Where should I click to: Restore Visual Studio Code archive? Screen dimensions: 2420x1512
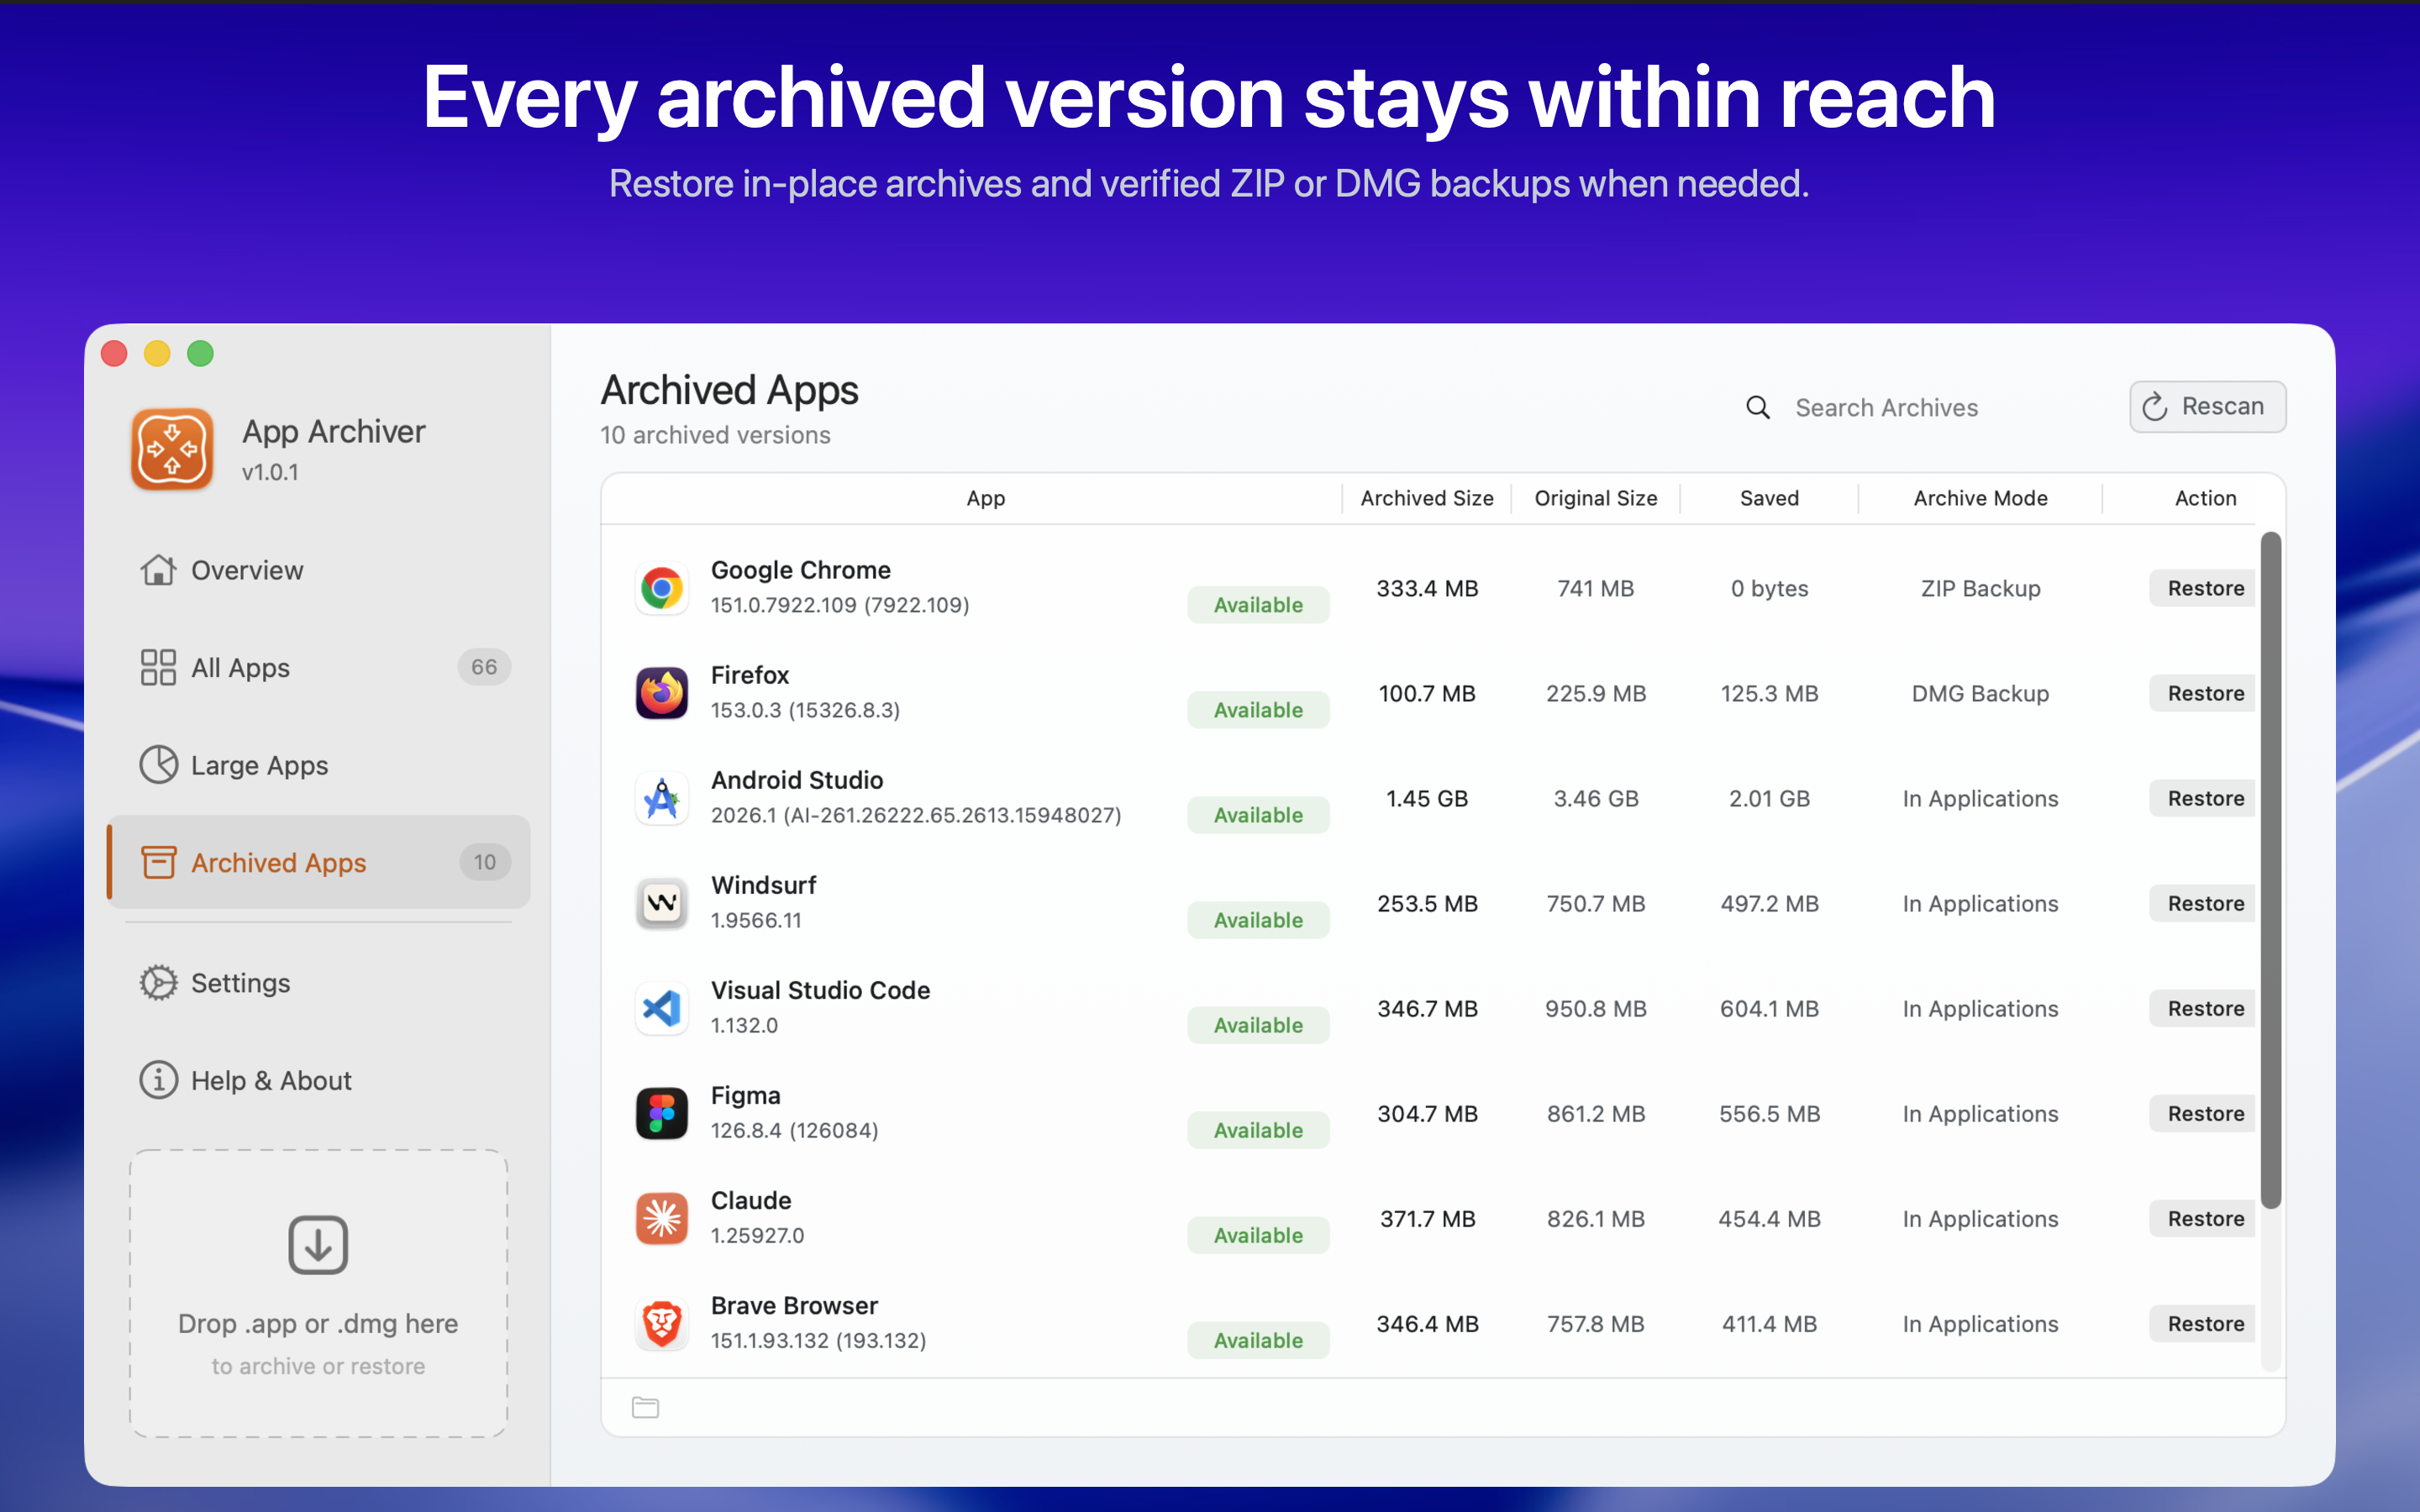(2203, 1008)
